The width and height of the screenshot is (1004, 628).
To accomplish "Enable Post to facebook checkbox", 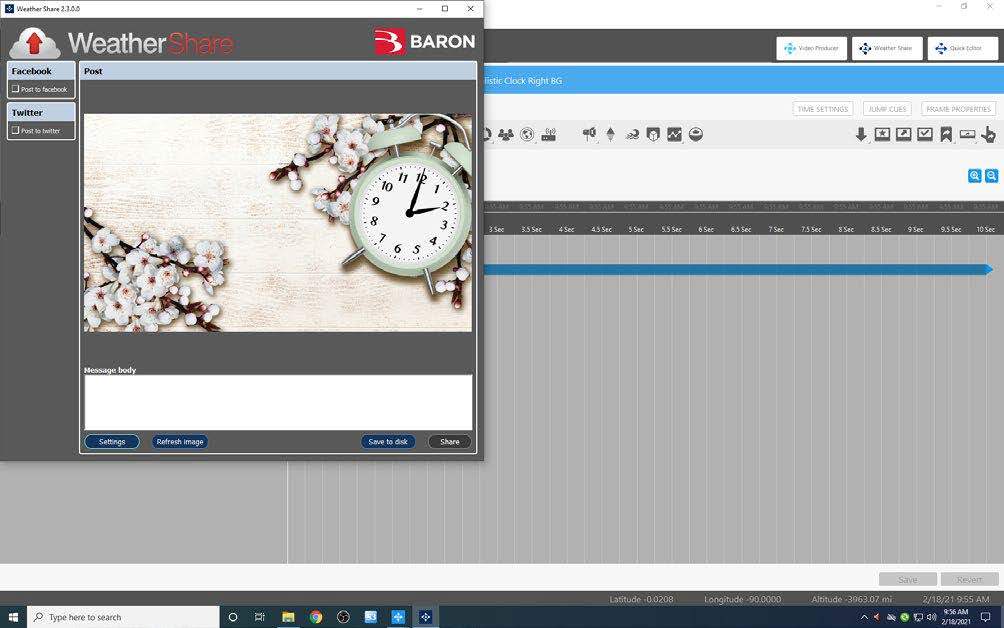I will [x=16, y=89].
